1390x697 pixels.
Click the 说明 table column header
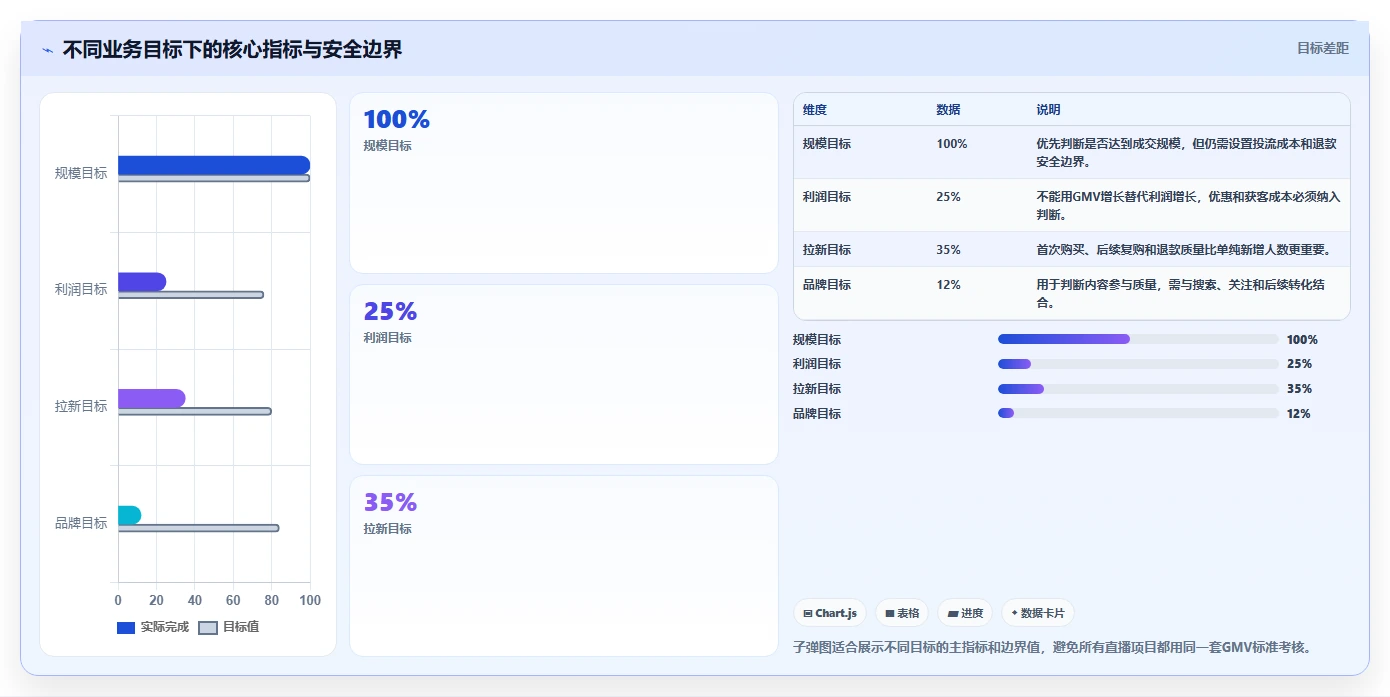coord(1048,110)
